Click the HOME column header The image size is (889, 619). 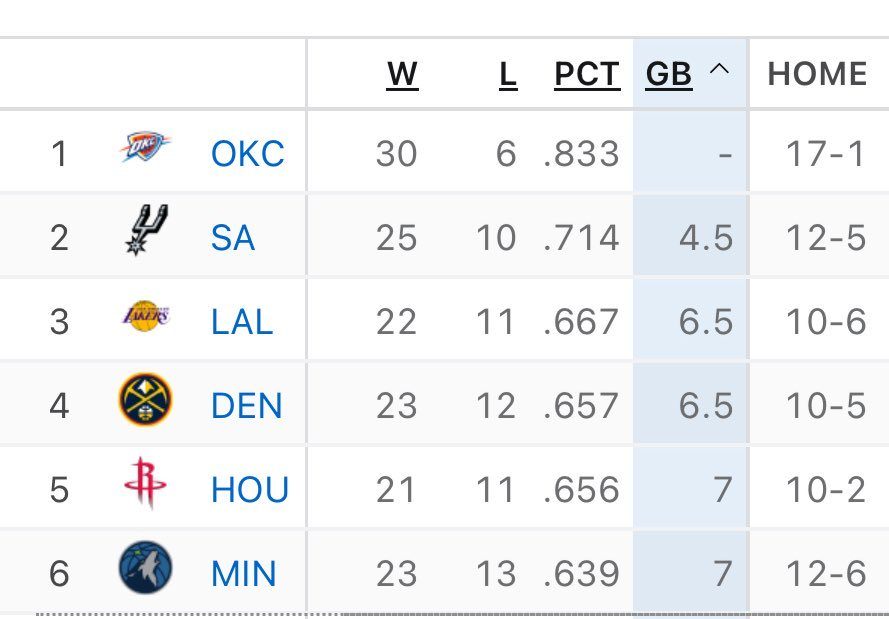coord(816,74)
